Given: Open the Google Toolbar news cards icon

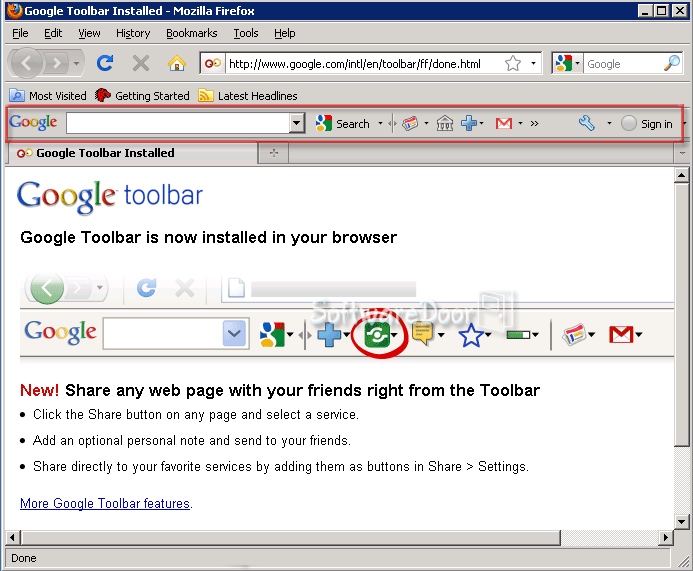Looking at the screenshot, I should tap(410, 123).
